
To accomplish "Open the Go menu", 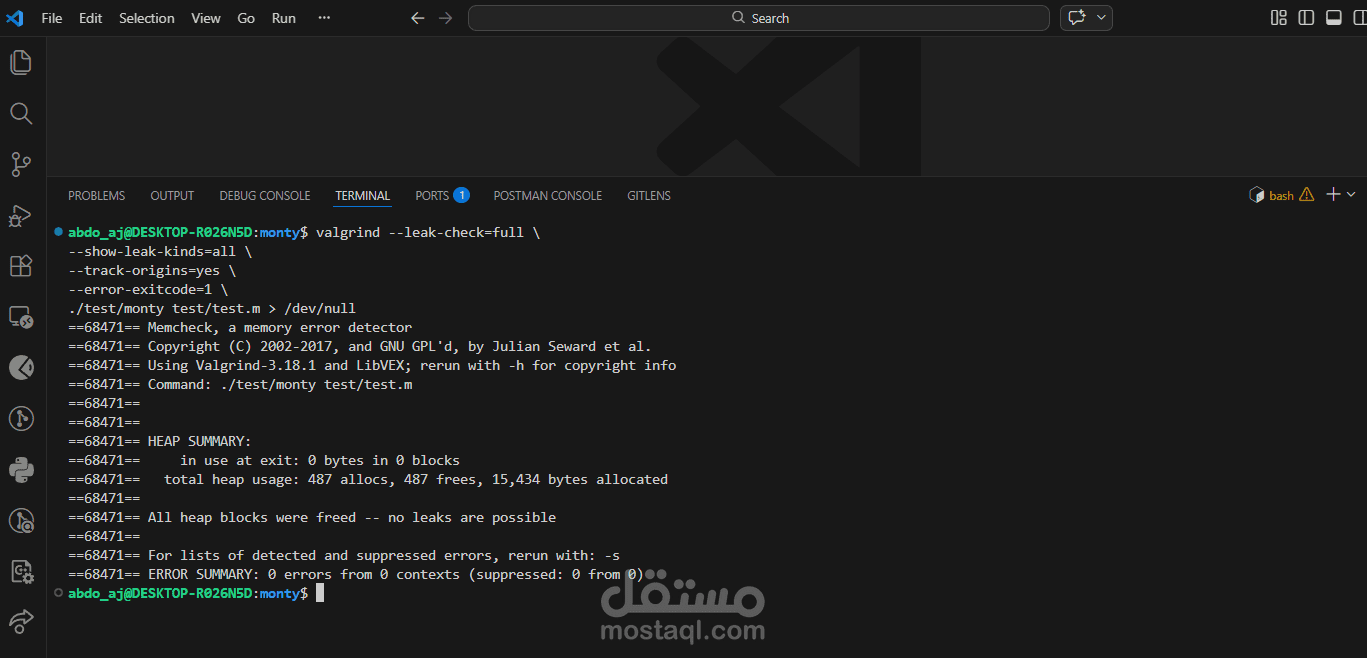I will point(246,18).
